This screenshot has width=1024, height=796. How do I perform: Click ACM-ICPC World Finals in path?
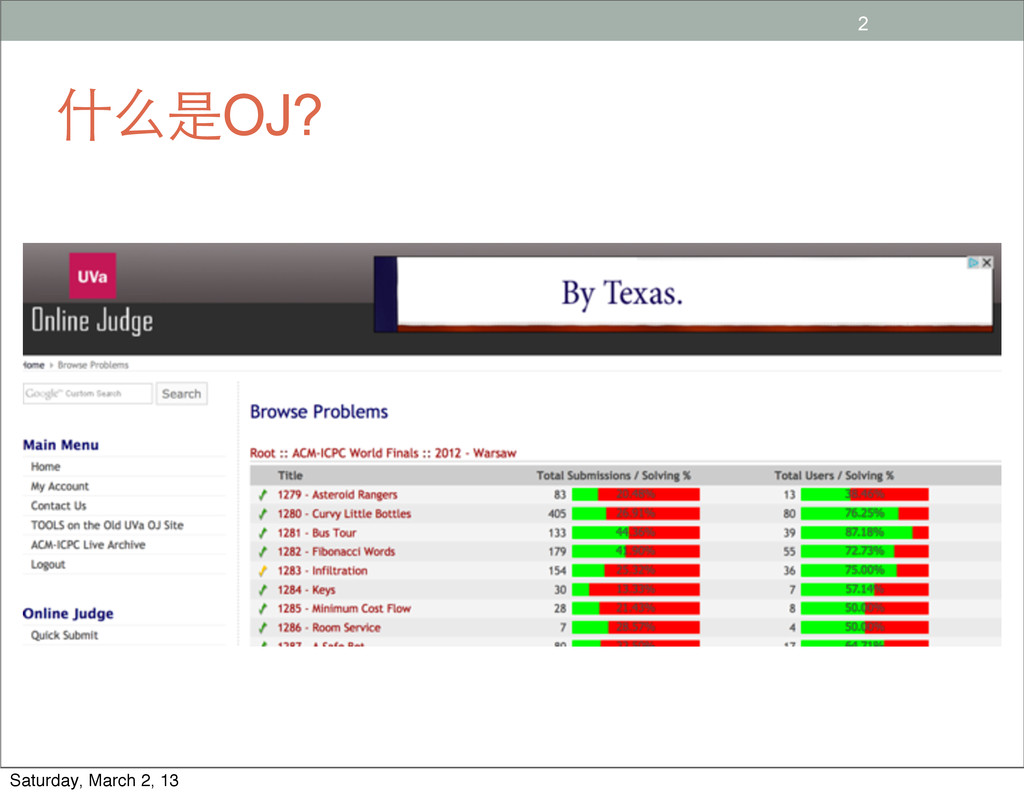(x=355, y=453)
